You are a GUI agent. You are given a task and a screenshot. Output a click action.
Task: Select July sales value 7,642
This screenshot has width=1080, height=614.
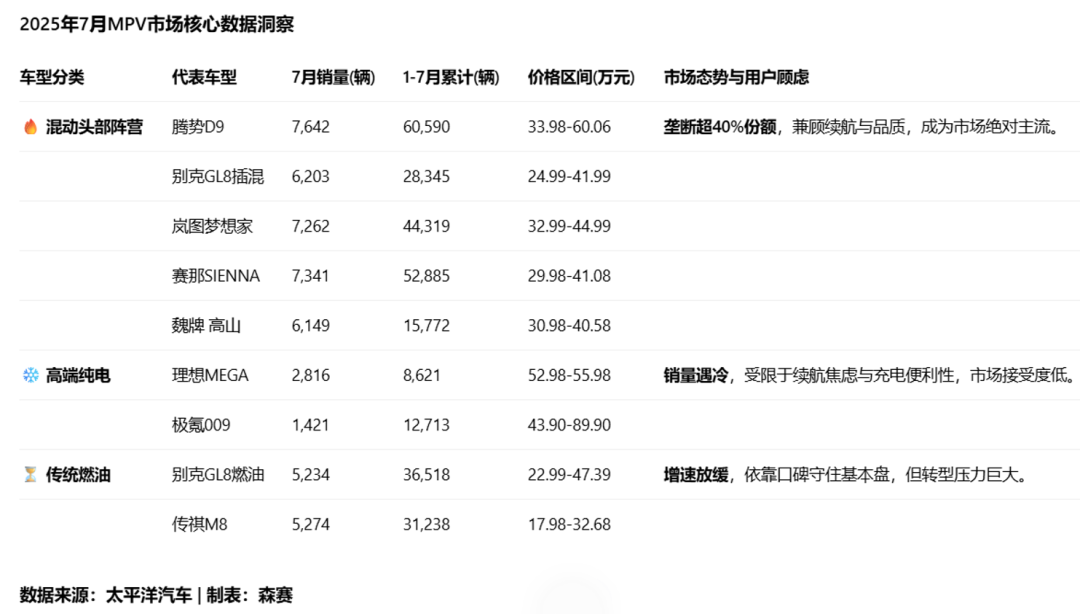(x=311, y=127)
